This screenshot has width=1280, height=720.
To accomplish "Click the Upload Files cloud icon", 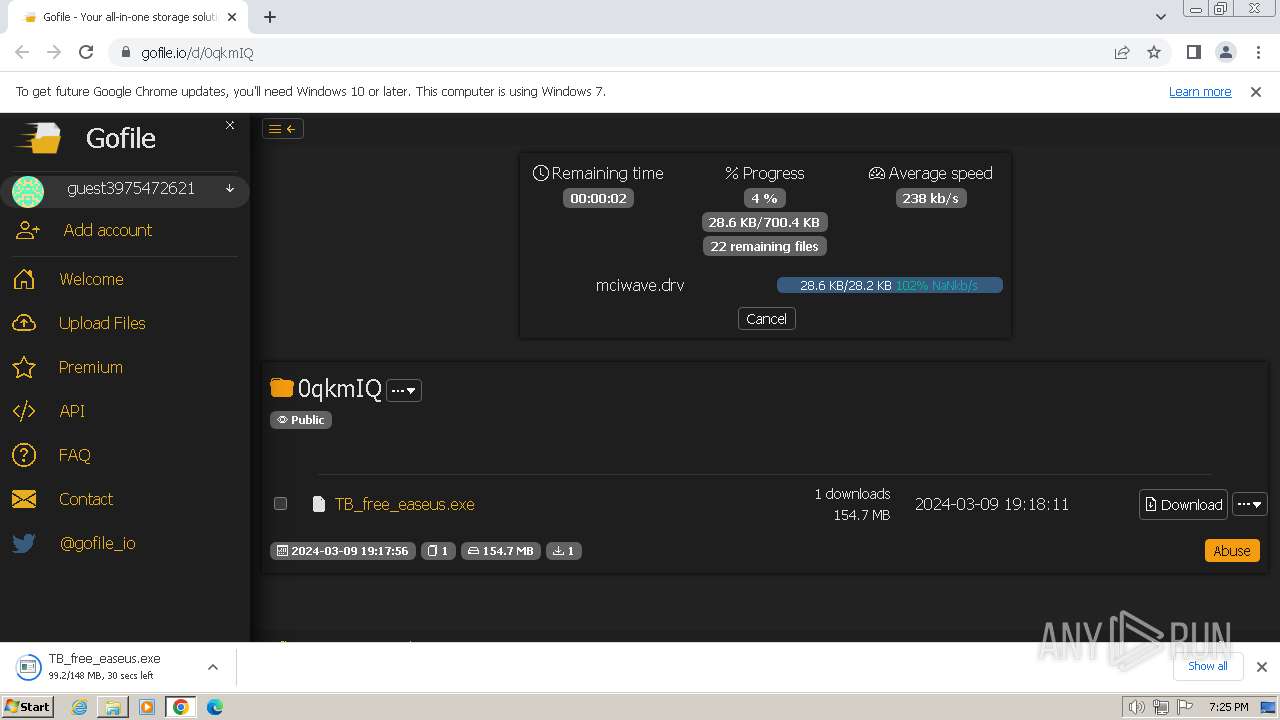I will [25, 323].
